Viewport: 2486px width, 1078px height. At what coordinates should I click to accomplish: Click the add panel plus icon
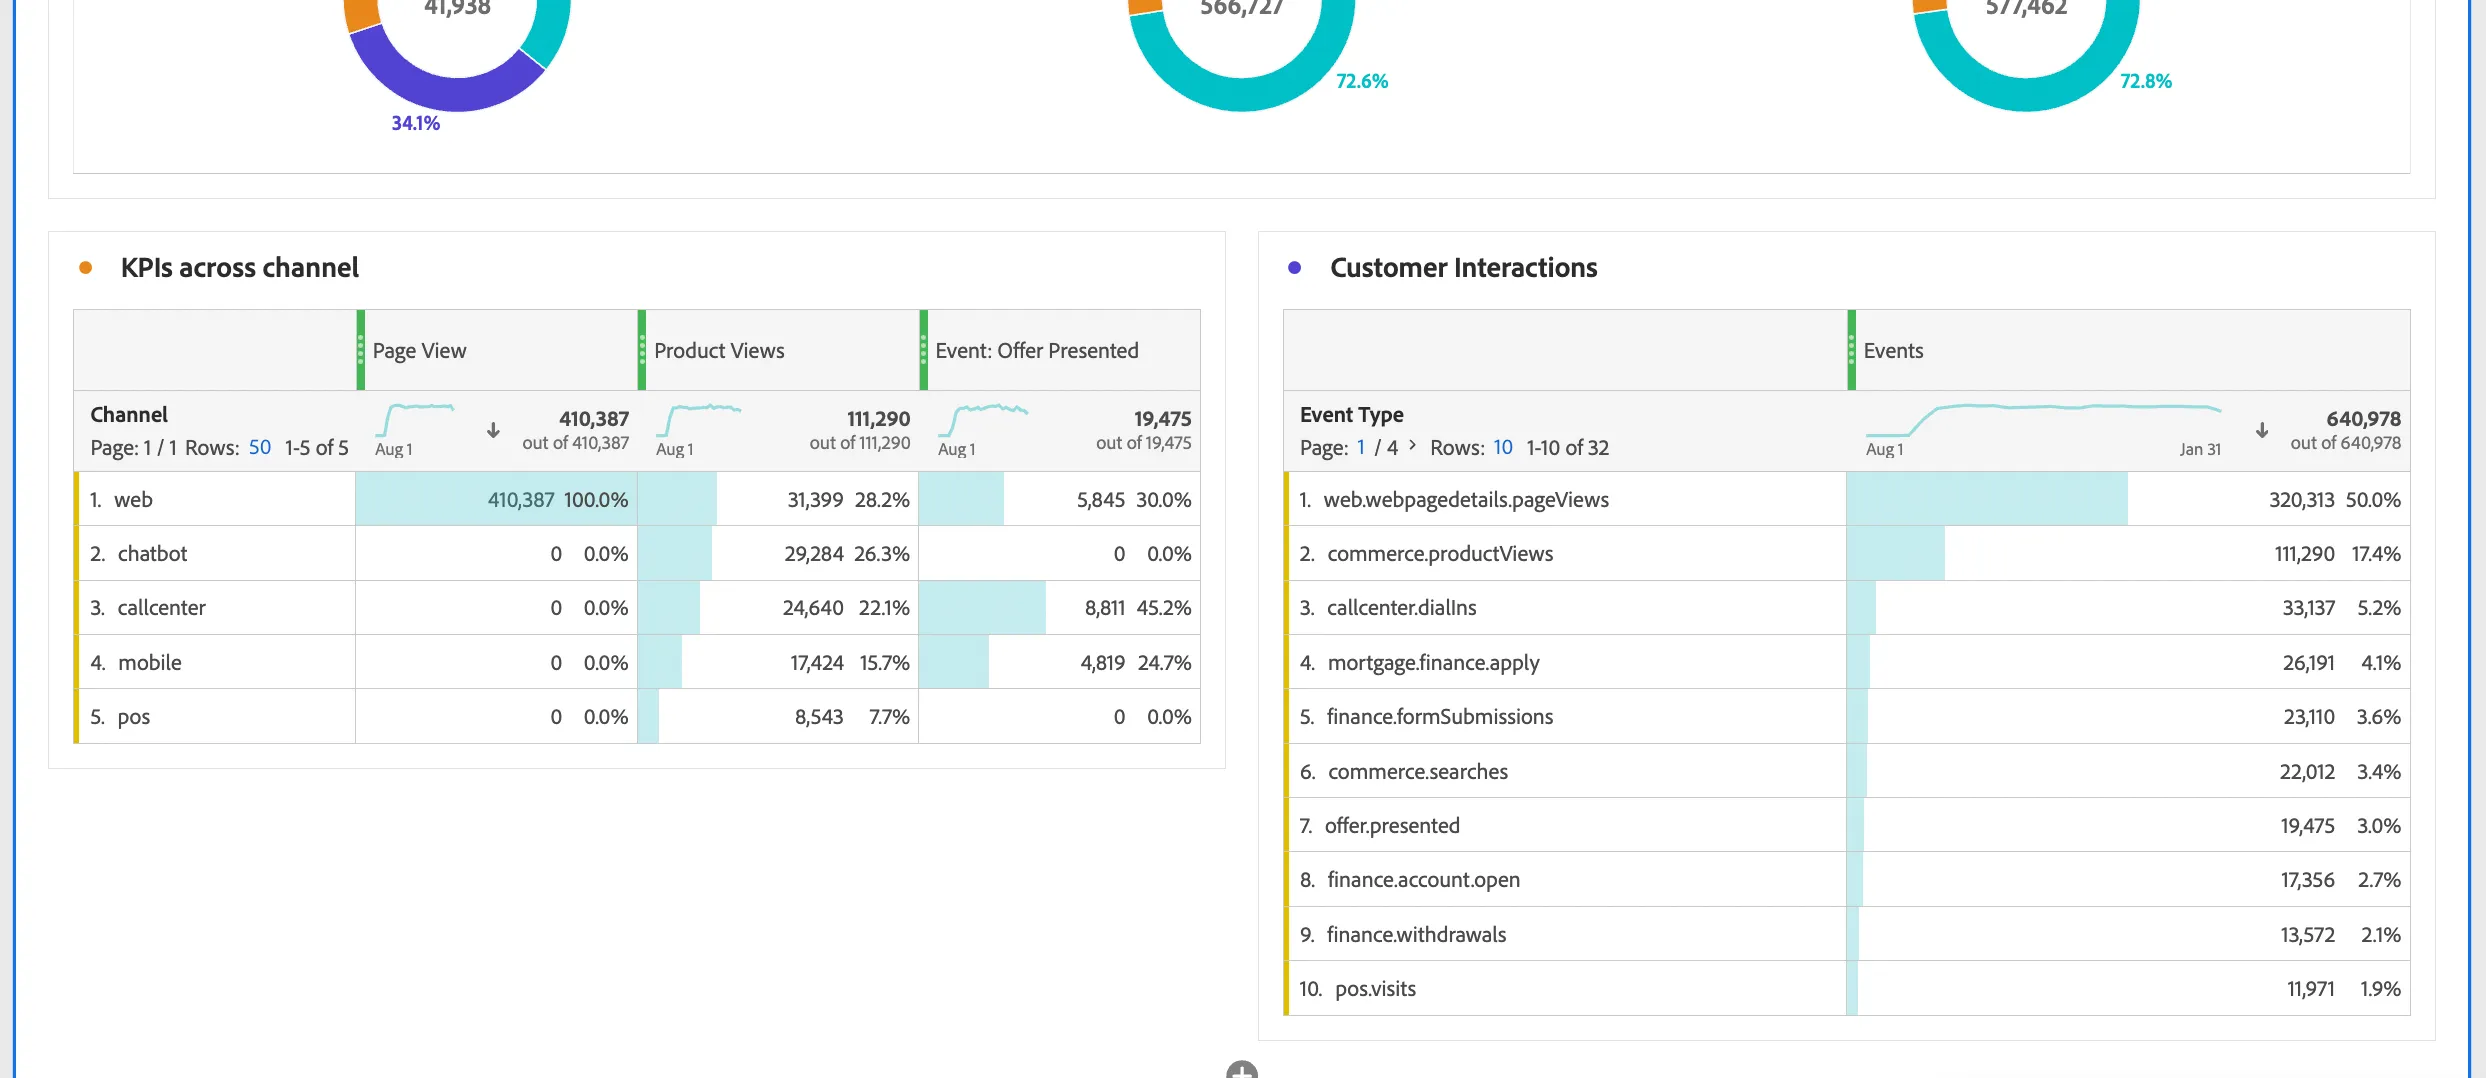click(x=1242, y=1071)
